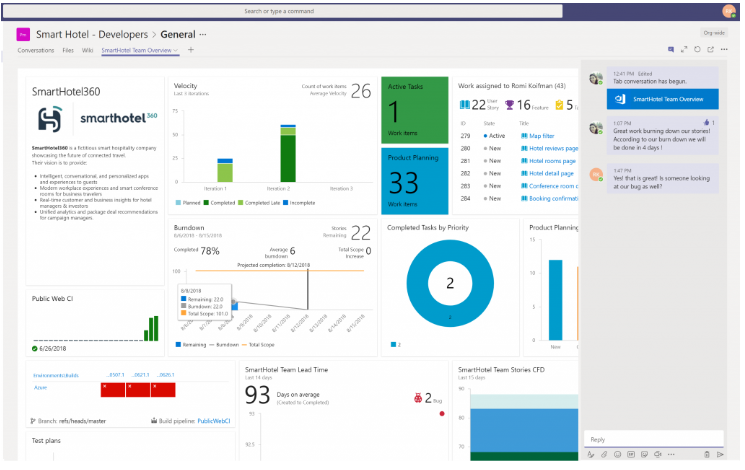
Task: Send the reply message
Action: 720,455
